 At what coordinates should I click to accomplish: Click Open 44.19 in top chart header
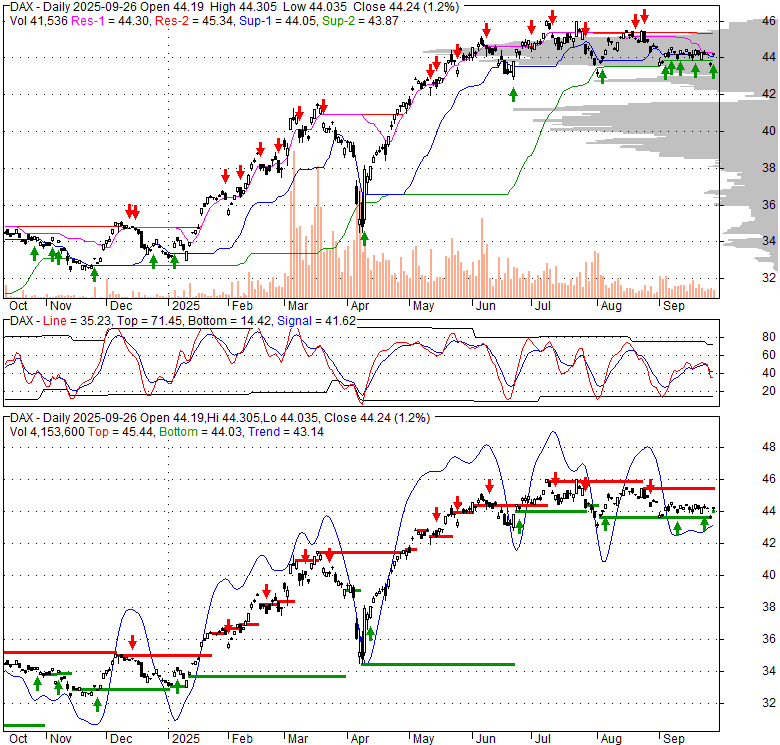point(172,6)
